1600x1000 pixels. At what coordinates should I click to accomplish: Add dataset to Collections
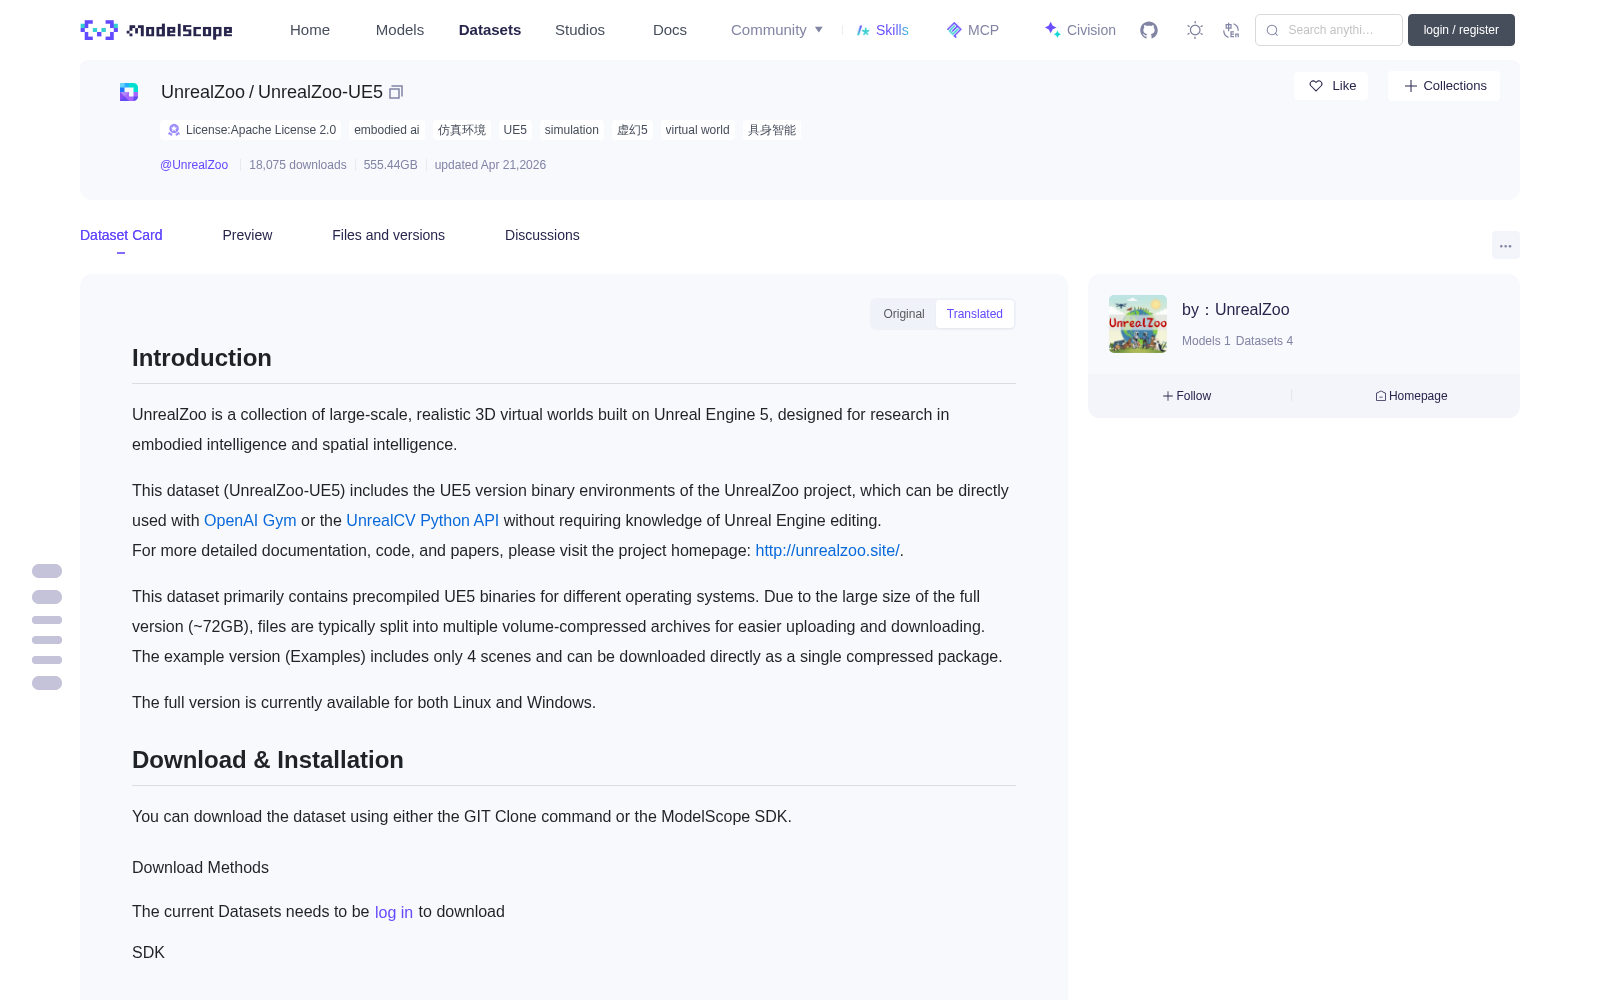click(x=1445, y=86)
